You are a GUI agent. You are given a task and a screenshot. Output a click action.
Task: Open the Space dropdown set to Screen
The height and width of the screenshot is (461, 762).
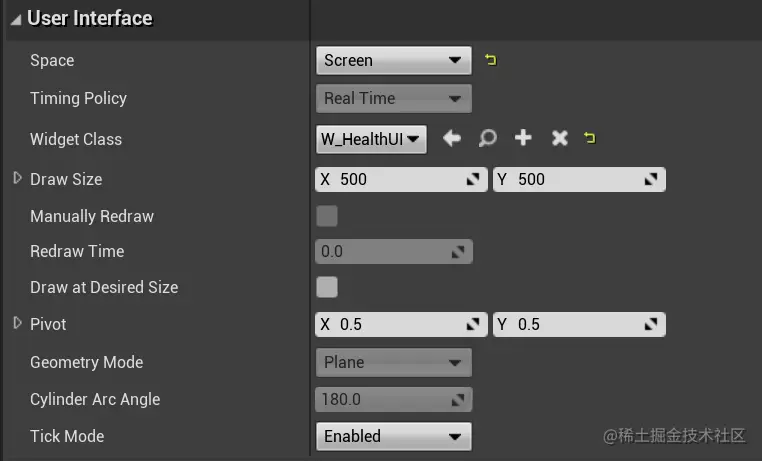point(393,60)
